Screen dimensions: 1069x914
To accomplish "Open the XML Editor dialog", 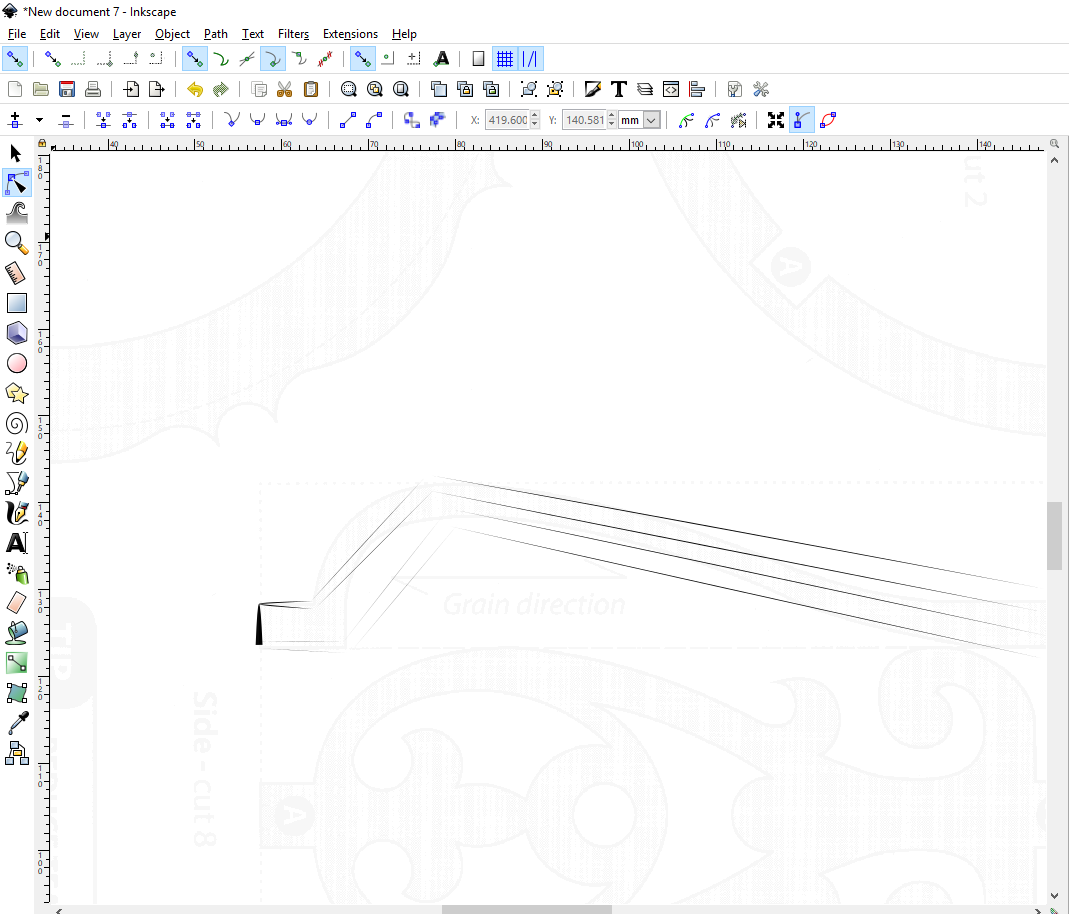I will tap(671, 89).
